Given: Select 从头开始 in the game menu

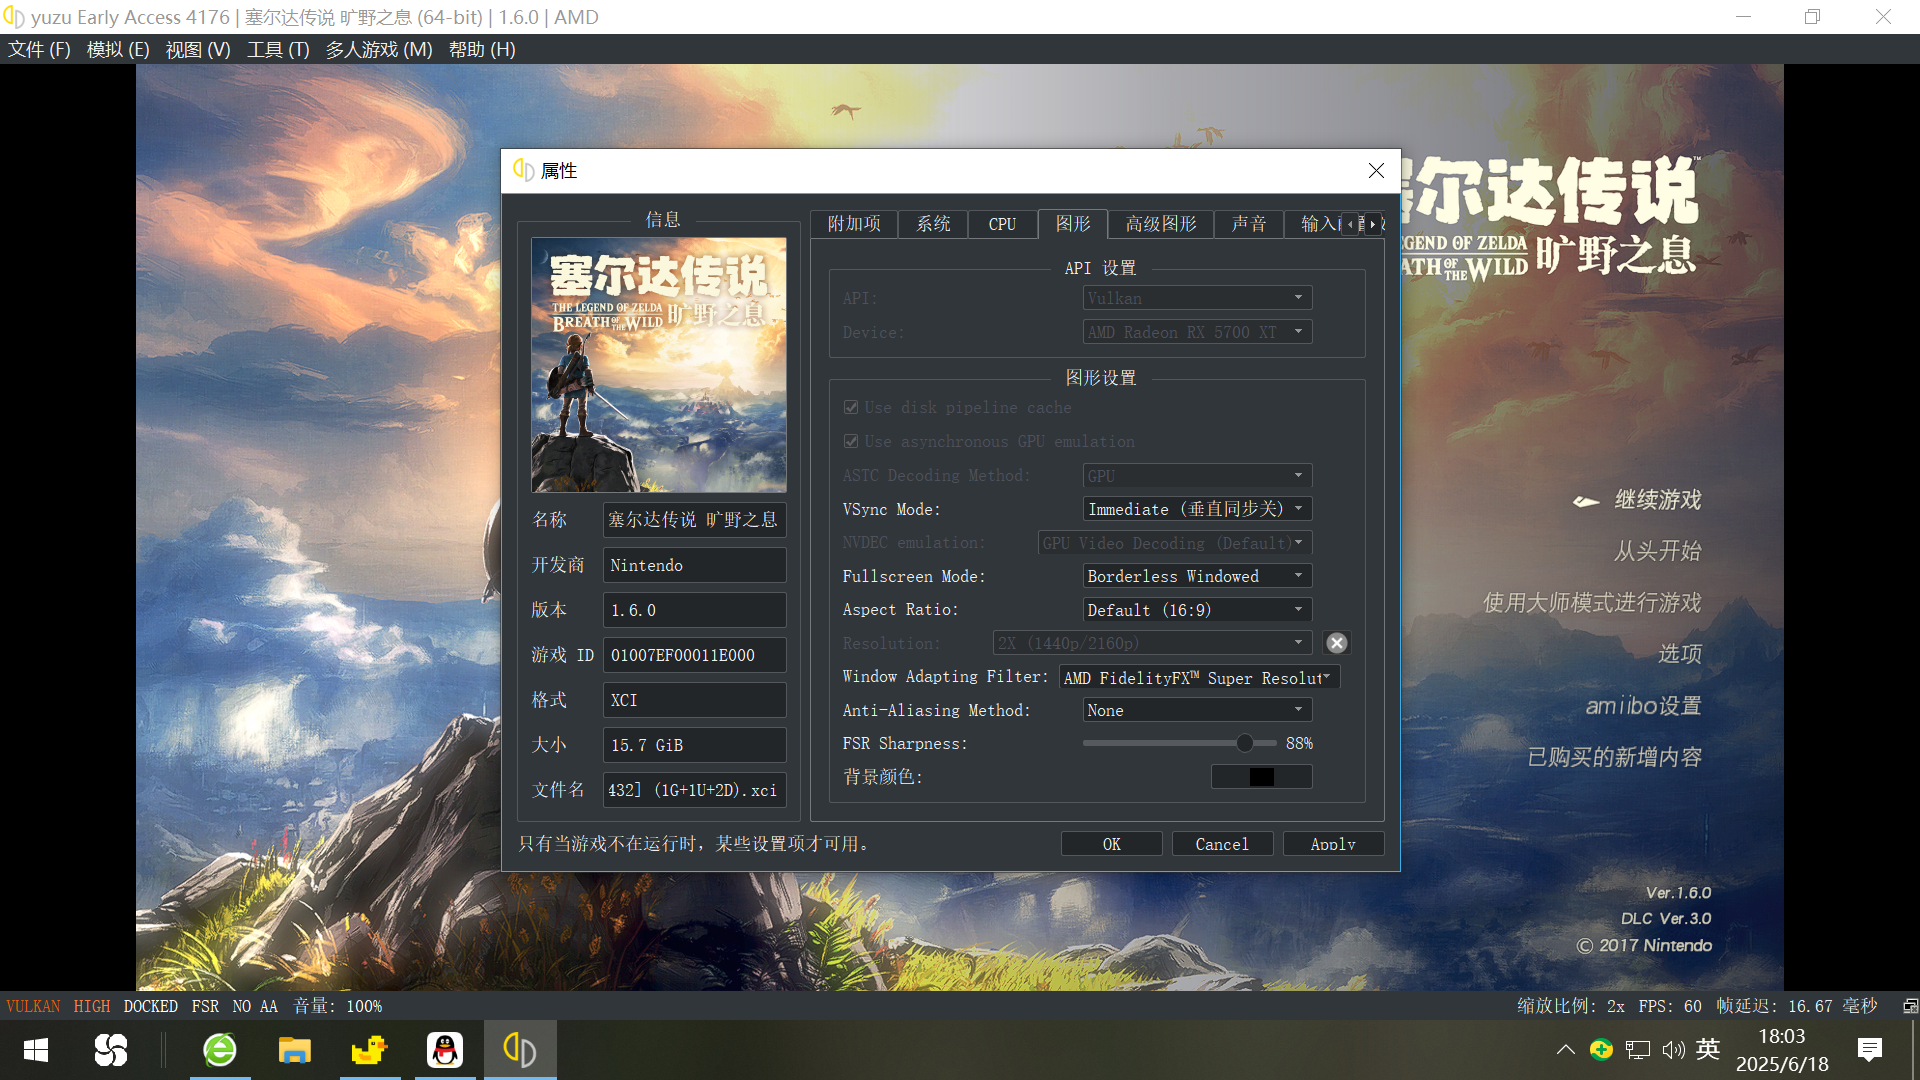Looking at the screenshot, I should click(1658, 551).
